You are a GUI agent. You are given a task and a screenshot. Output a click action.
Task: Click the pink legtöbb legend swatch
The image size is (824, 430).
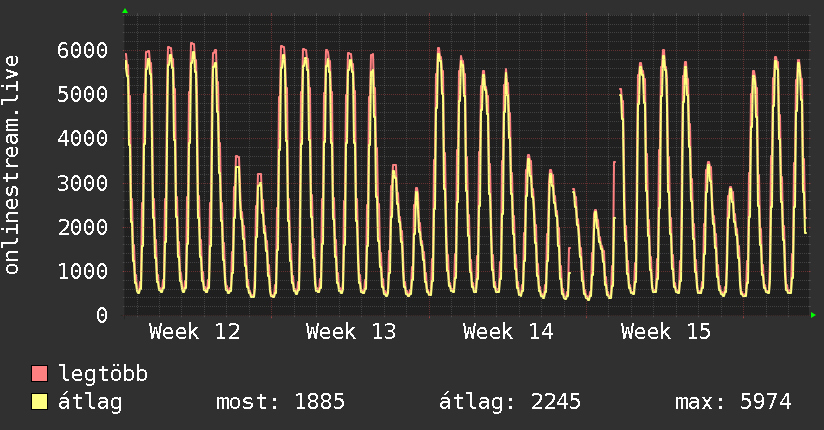pos(39,373)
